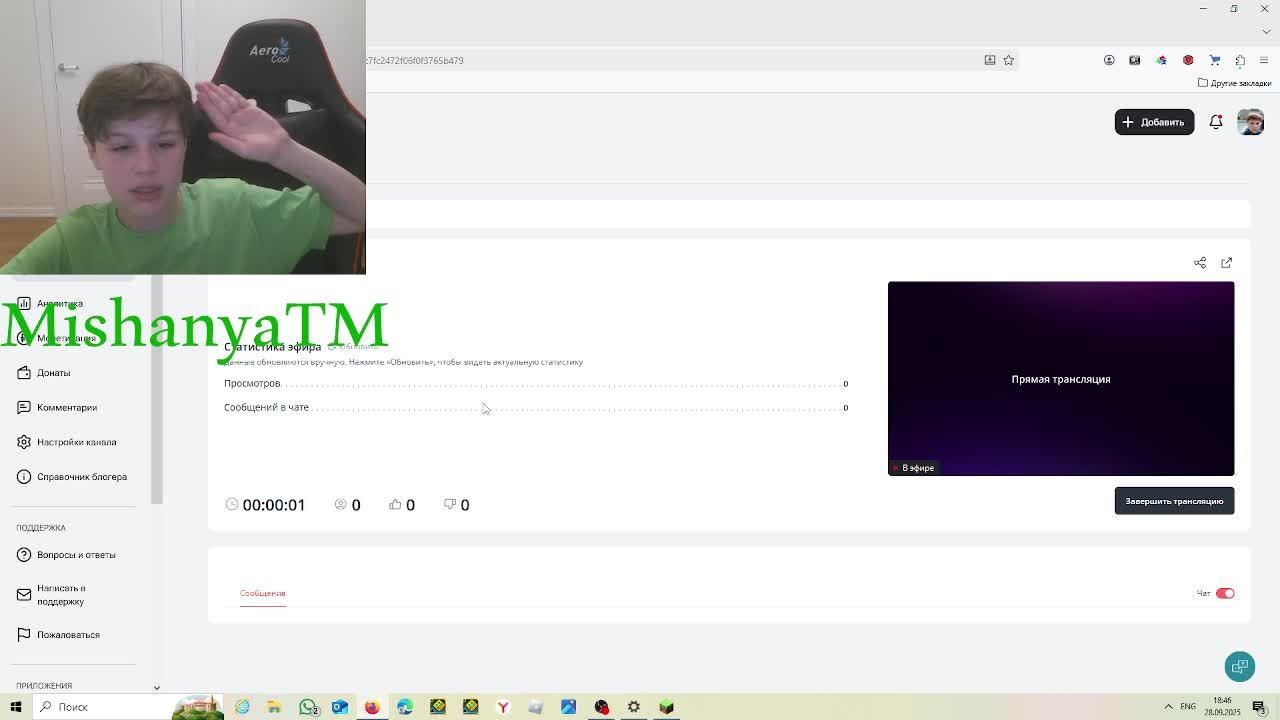Open the notification center in the tray

pos(1259,707)
